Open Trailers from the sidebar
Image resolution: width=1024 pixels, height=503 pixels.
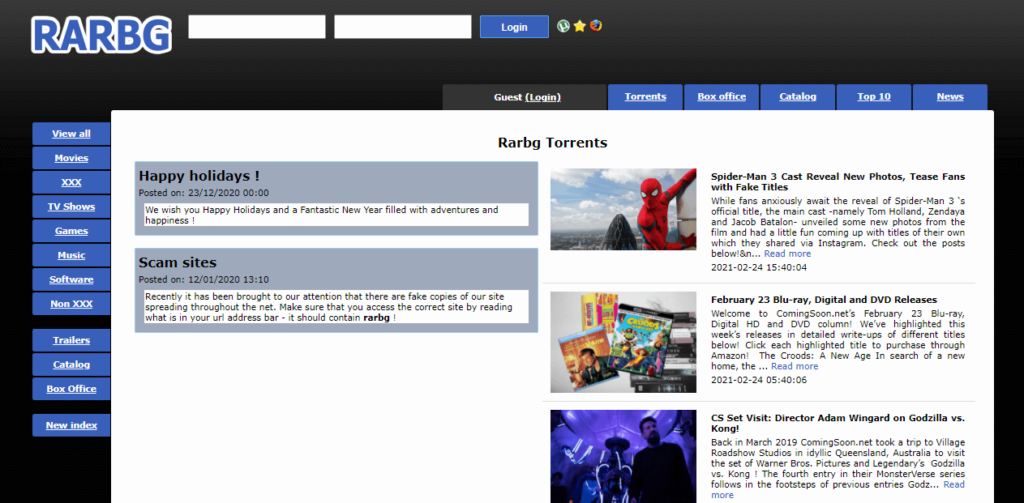tap(71, 340)
